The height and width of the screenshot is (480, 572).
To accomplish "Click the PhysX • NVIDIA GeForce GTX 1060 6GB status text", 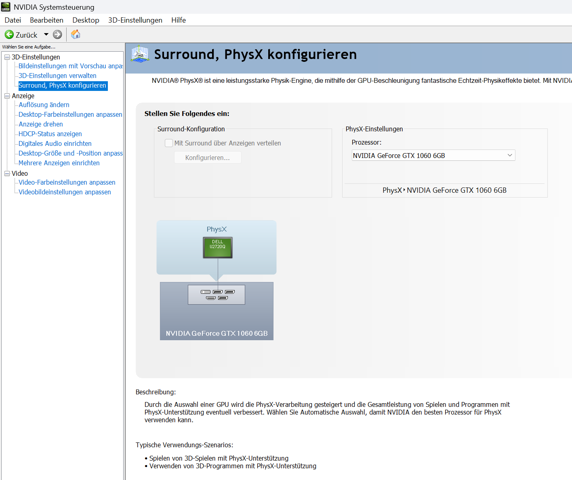I will [444, 190].
